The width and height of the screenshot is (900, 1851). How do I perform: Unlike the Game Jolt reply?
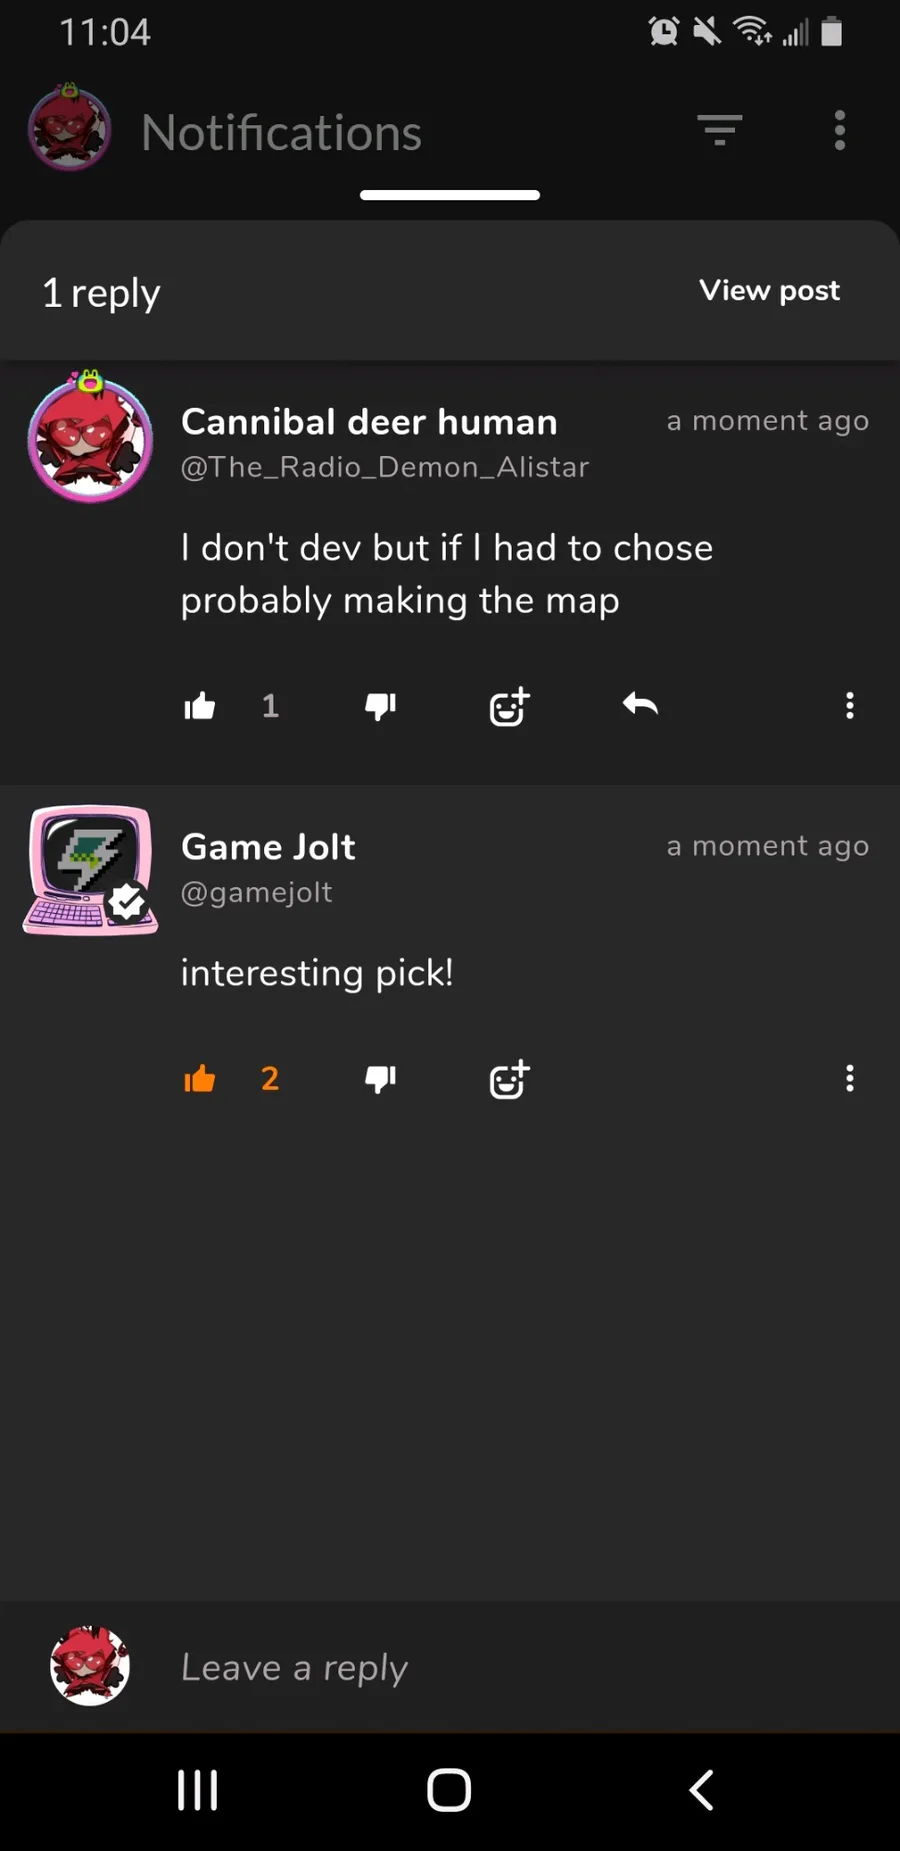(200, 1078)
